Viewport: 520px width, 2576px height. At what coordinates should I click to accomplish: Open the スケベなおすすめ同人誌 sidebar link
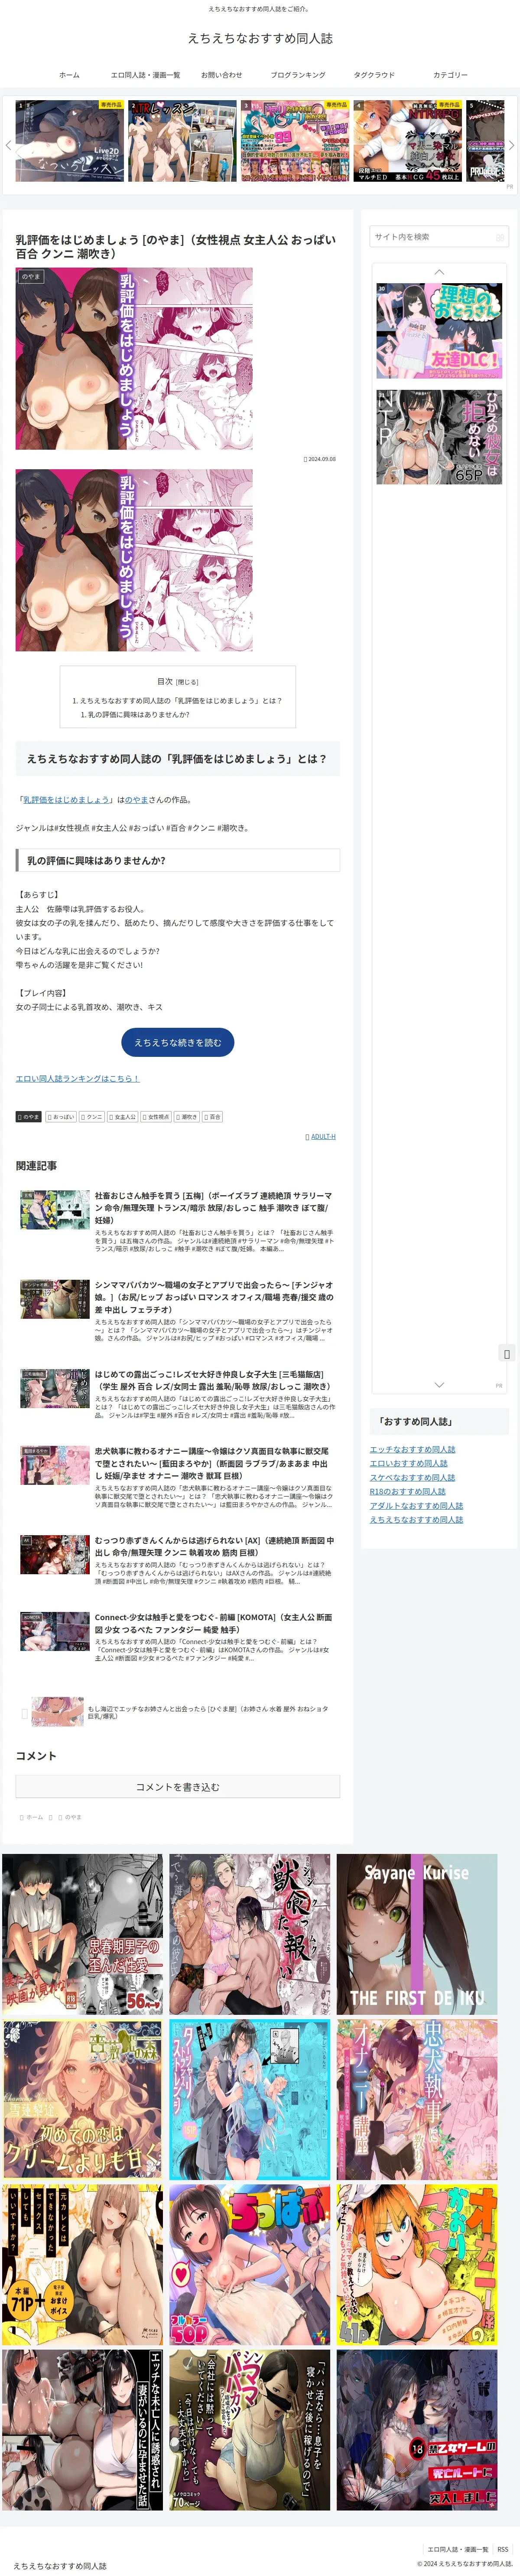click(412, 1477)
